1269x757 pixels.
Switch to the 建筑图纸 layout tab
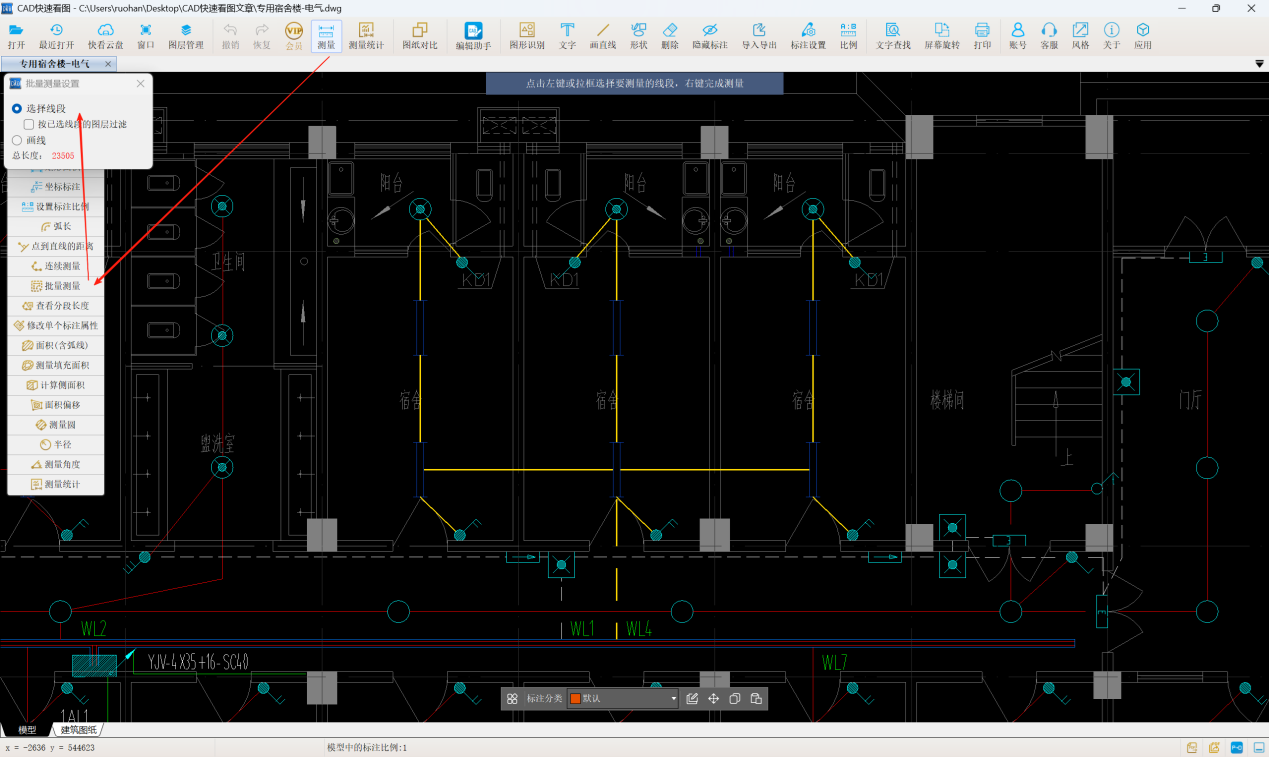tap(78, 730)
